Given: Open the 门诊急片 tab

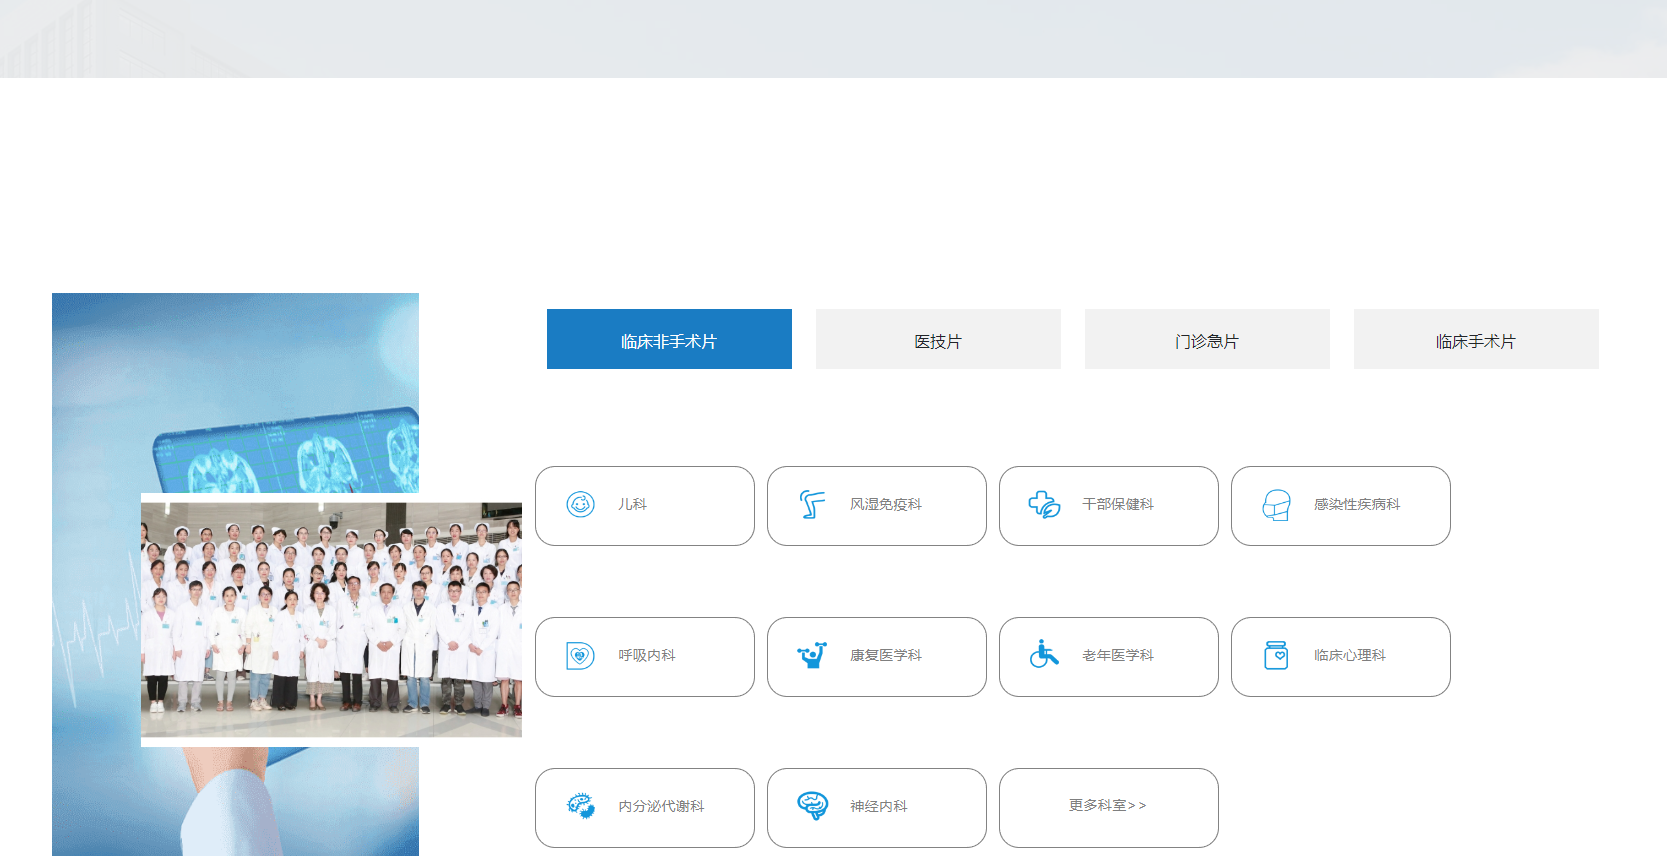Looking at the screenshot, I should (x=1207, y=339).
